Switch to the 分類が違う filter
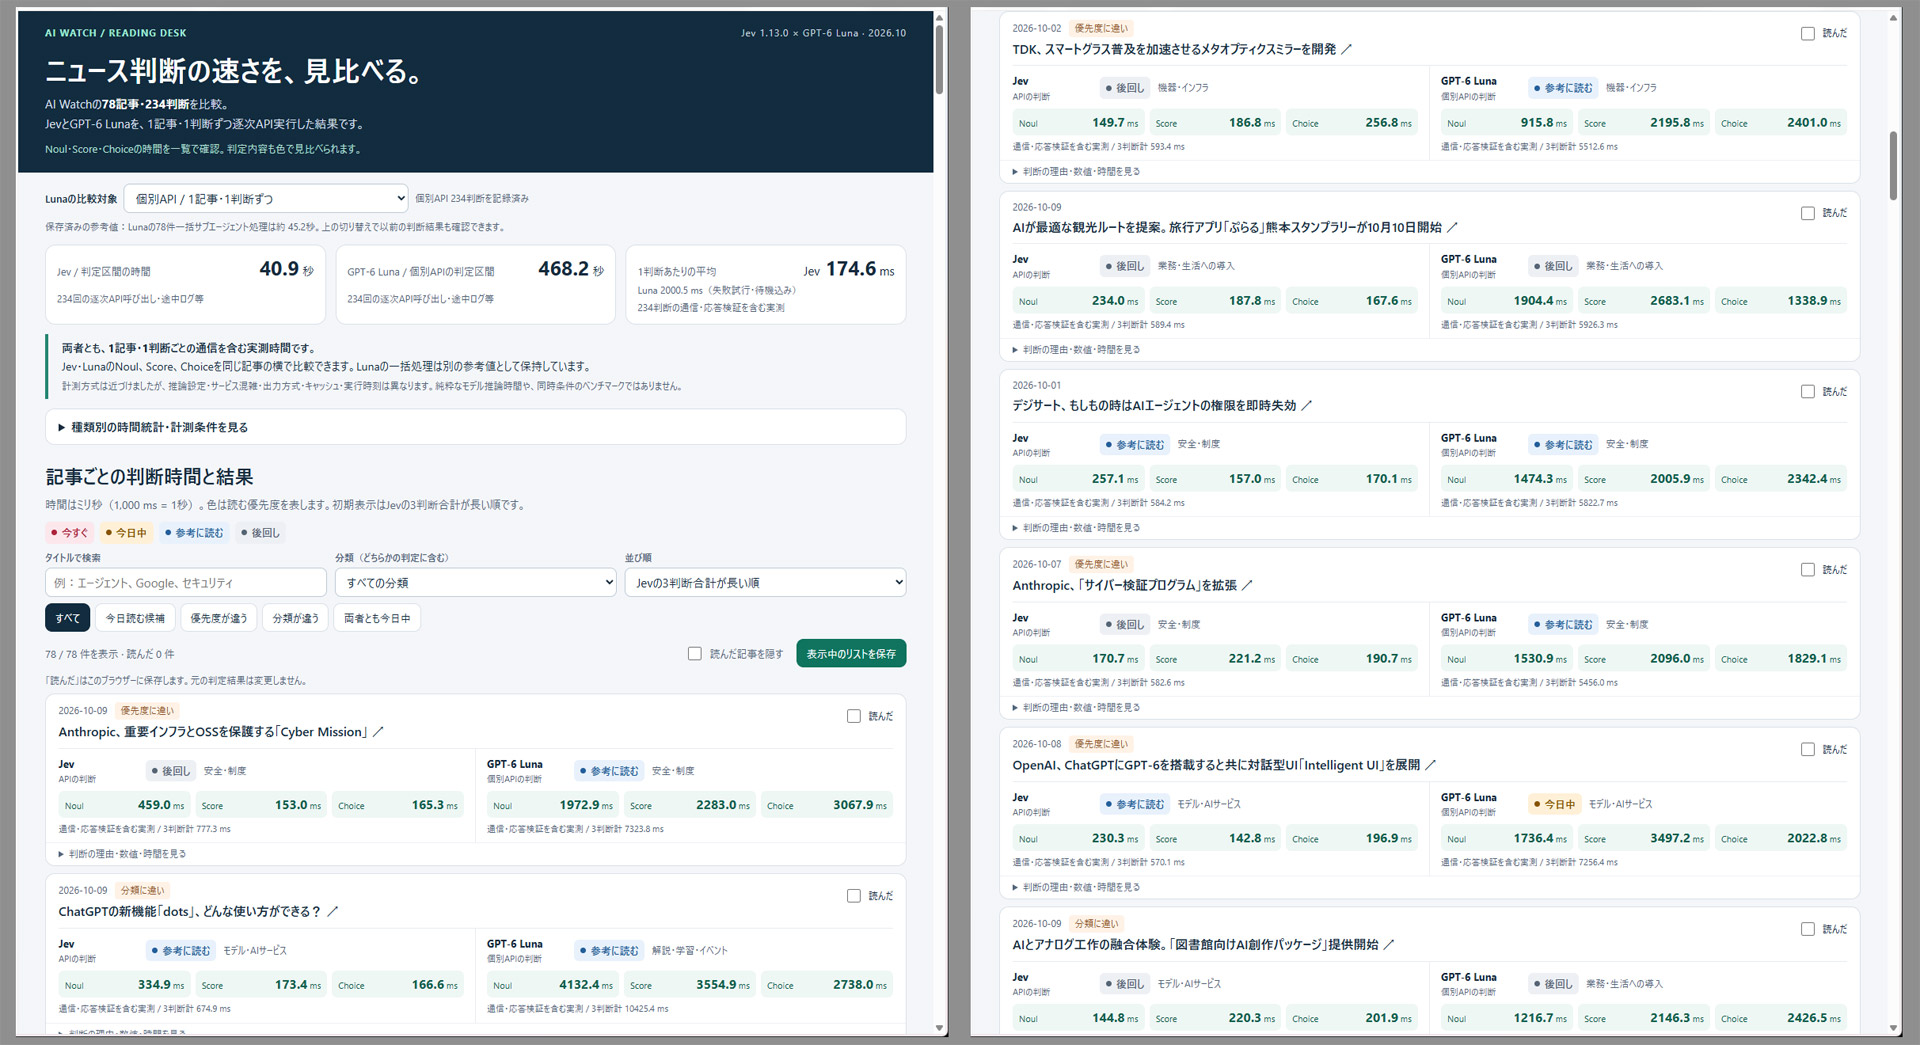This screenshot has height=1045, width=1920. click(x=296, y=618)
